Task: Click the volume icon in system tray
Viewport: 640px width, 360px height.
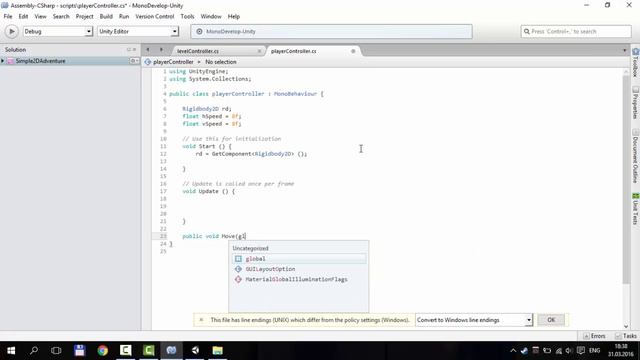Action: pyautogui.click(x=569, y=351)
